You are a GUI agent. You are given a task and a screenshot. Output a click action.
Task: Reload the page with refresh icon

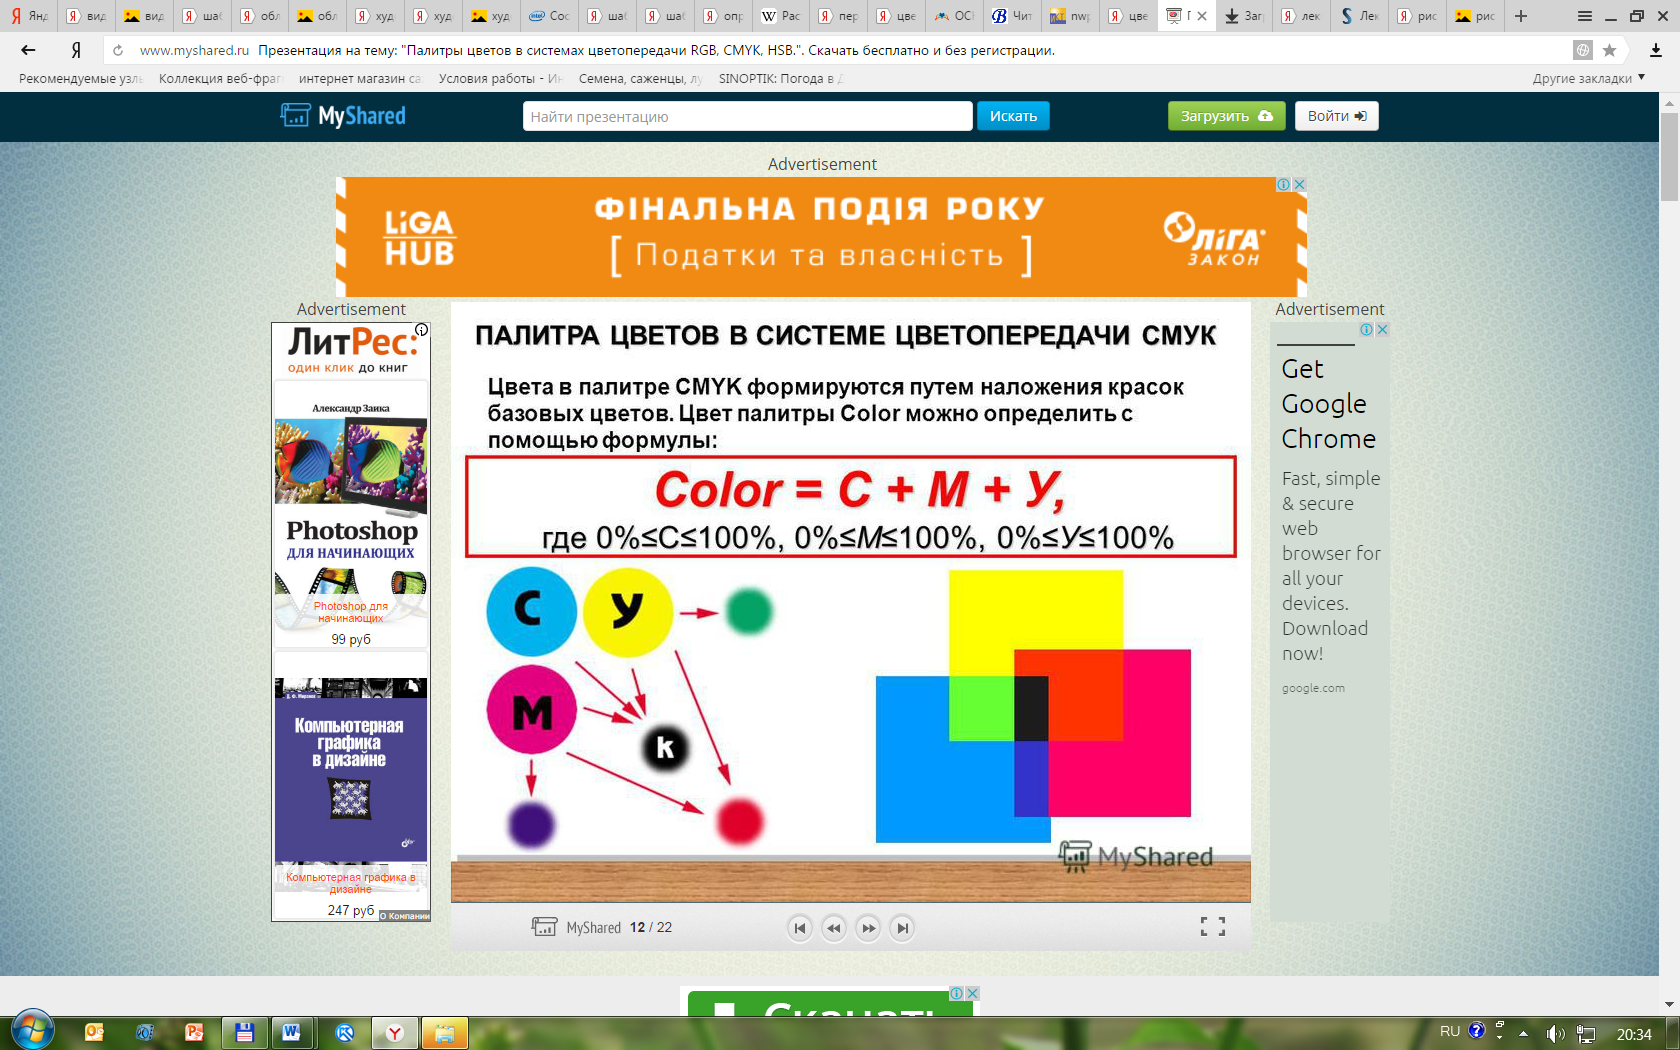click(x=118, y=50)
